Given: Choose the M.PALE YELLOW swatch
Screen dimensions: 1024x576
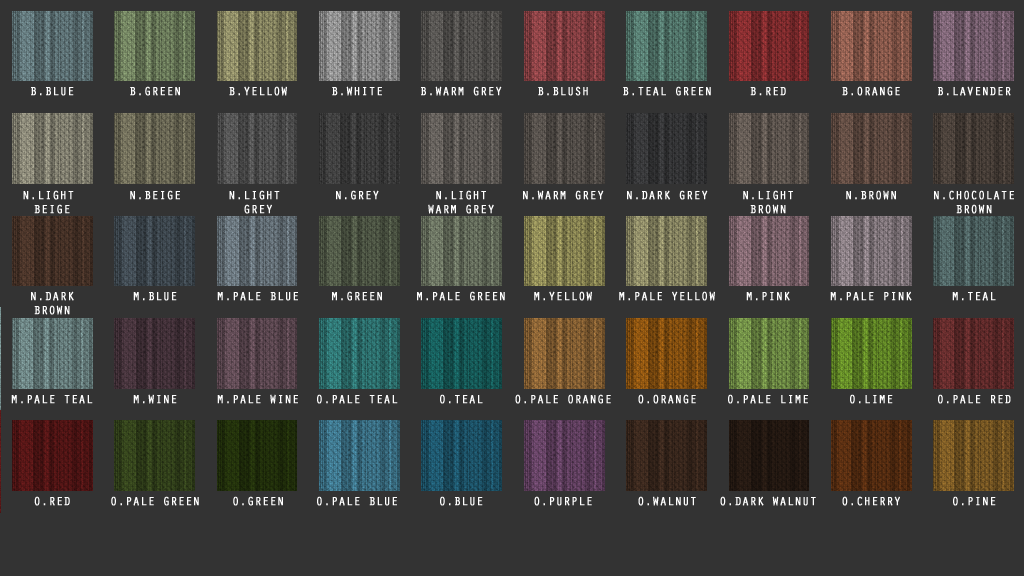Looking at the screenshot, I should (x=666, y=251).
